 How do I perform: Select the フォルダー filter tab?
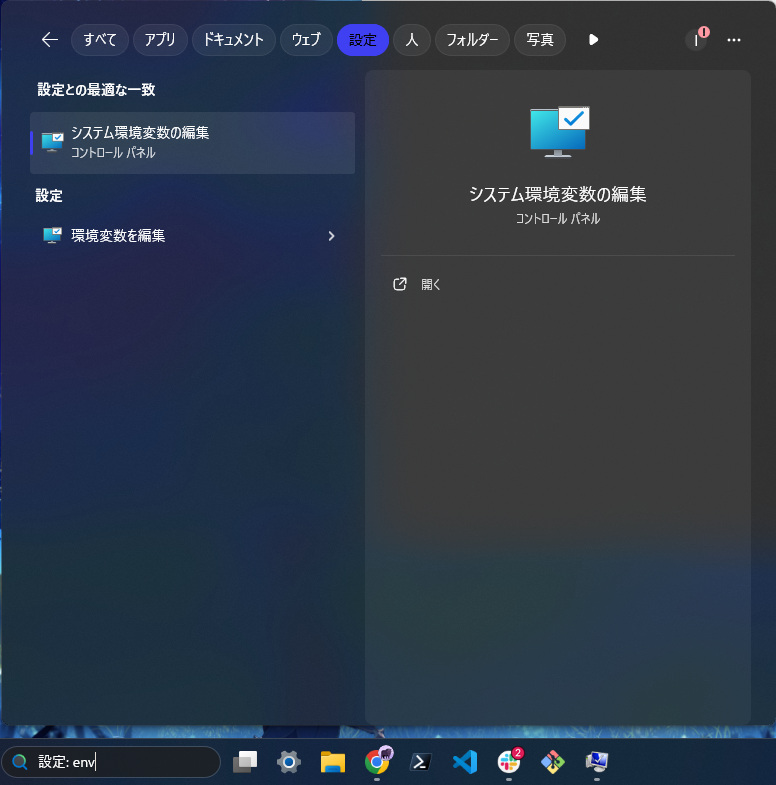pos(472,40)
